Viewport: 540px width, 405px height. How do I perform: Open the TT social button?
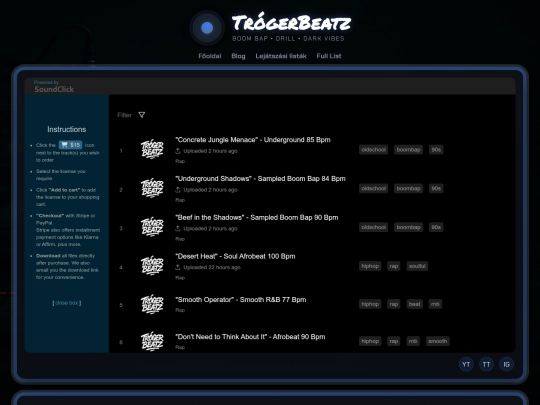coord(486,364)
